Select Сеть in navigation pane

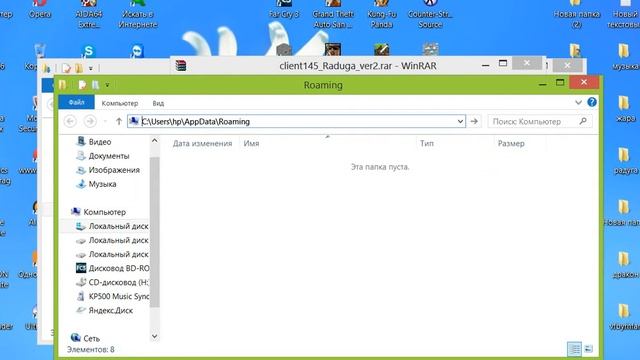pyautogui.click(x=85, y=338)
